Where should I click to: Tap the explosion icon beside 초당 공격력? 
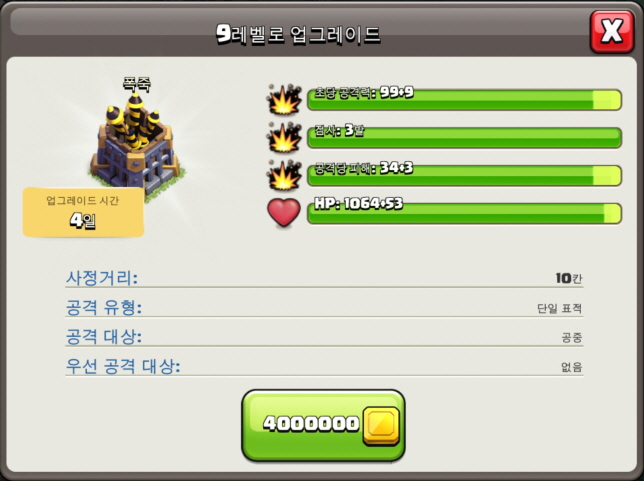[x=283, y=99]
